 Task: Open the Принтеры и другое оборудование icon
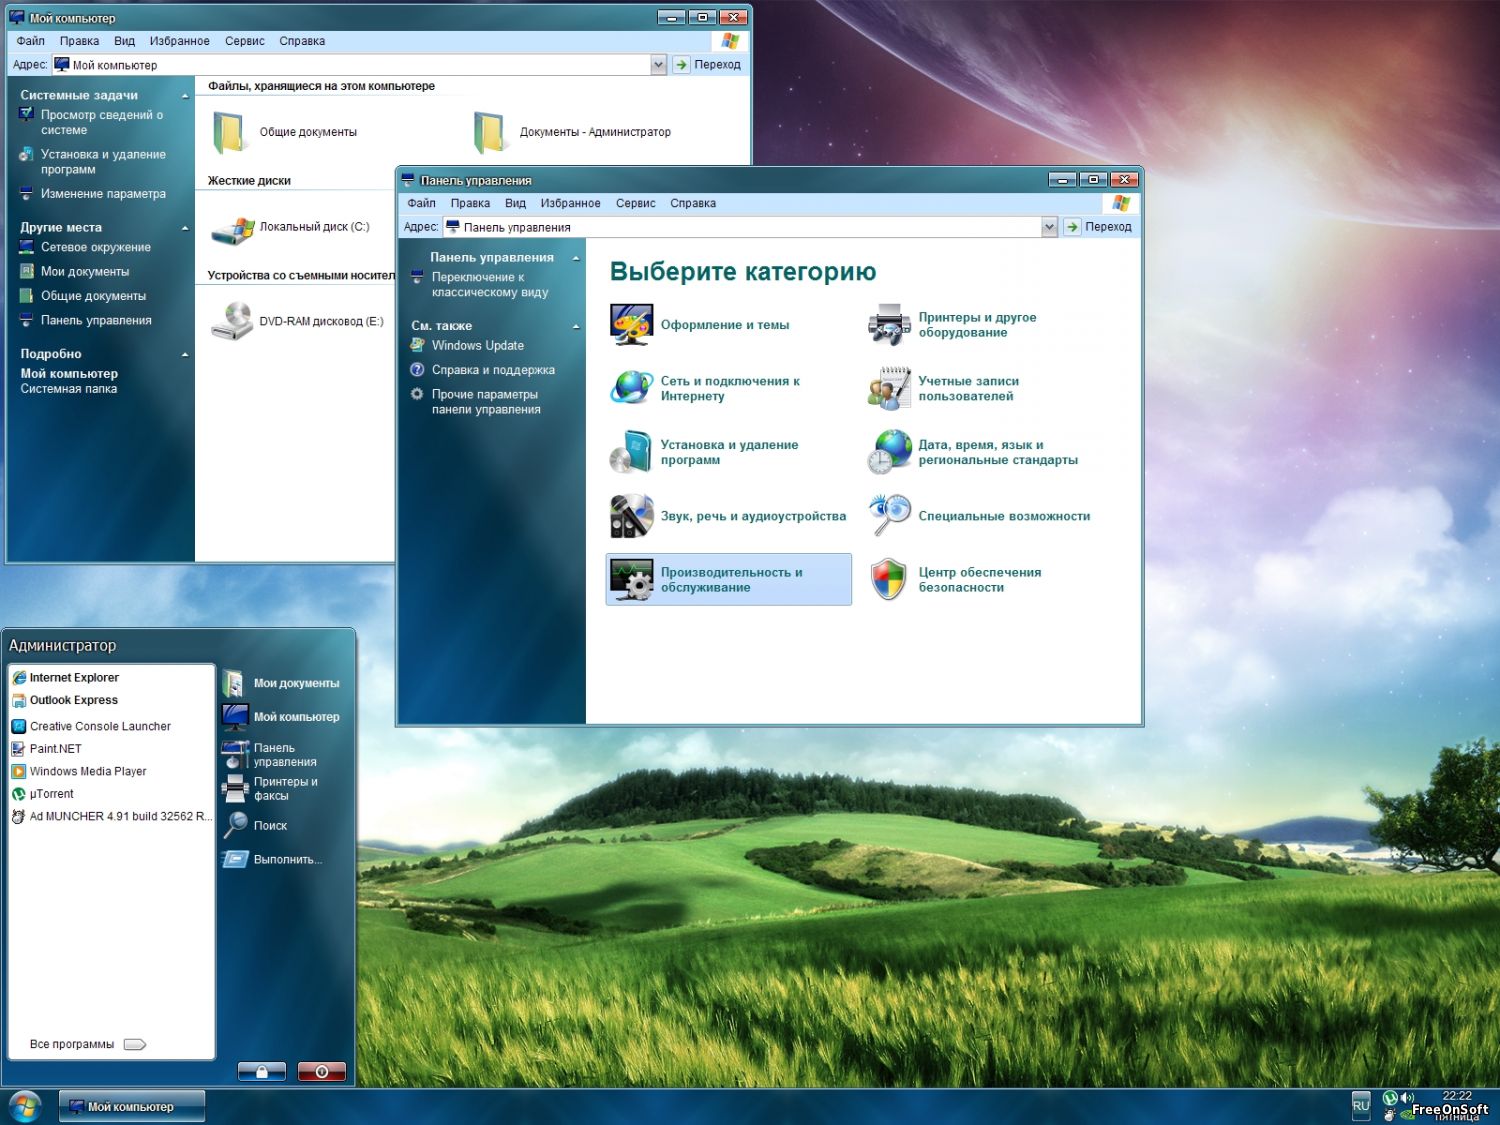[x=889, y=325]
